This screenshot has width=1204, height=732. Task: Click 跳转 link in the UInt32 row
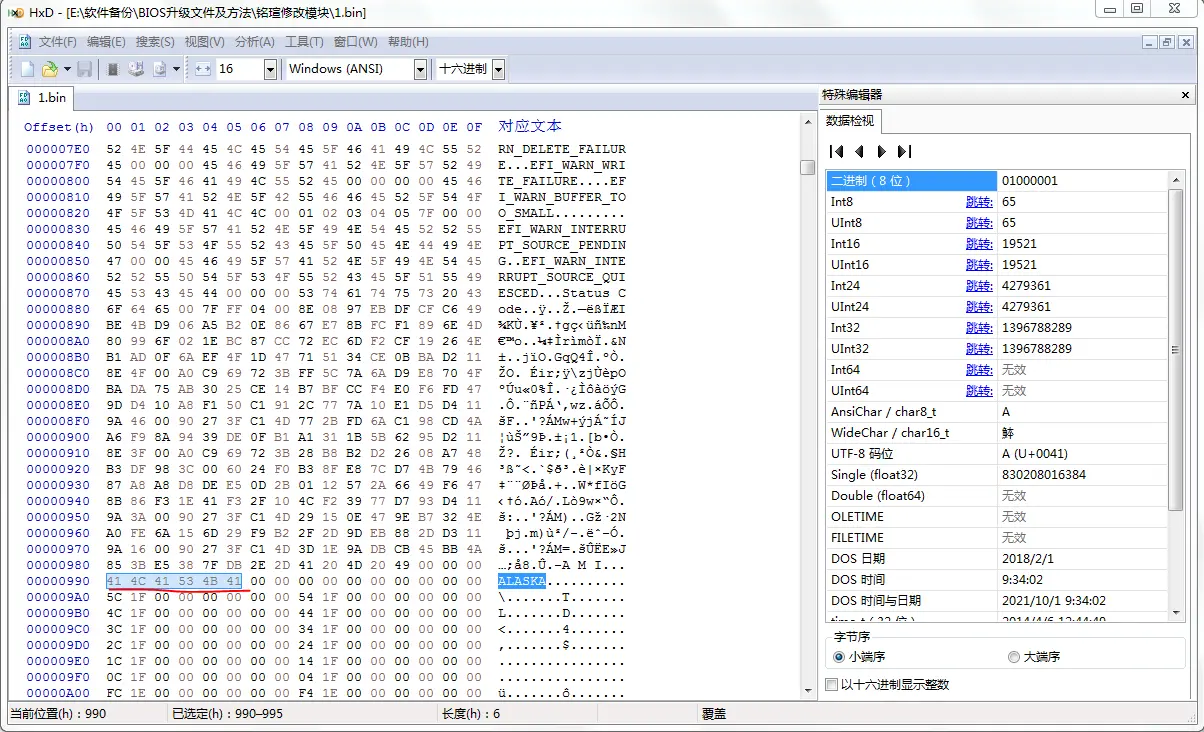coord(979,349)
